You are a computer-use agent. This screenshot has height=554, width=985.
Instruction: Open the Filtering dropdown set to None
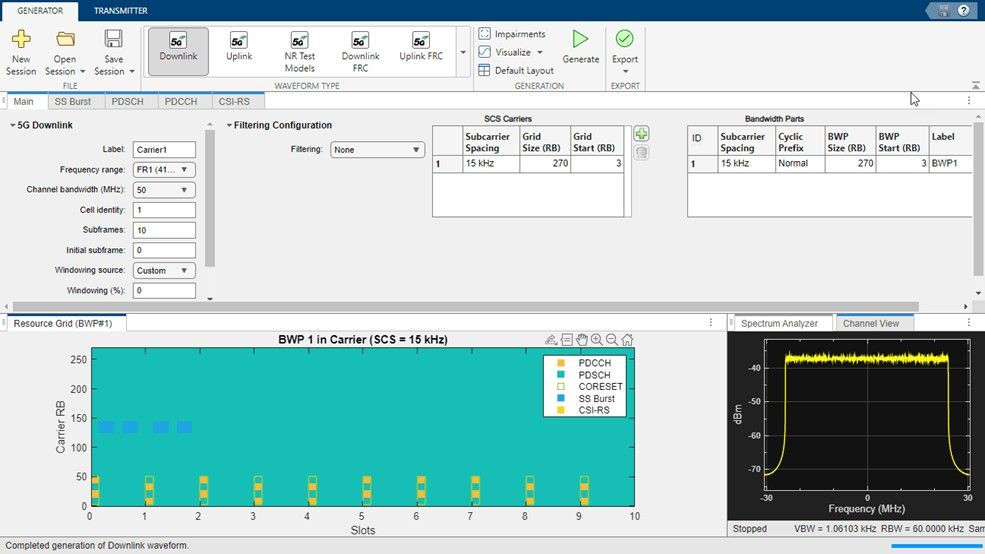click(377, 150)
